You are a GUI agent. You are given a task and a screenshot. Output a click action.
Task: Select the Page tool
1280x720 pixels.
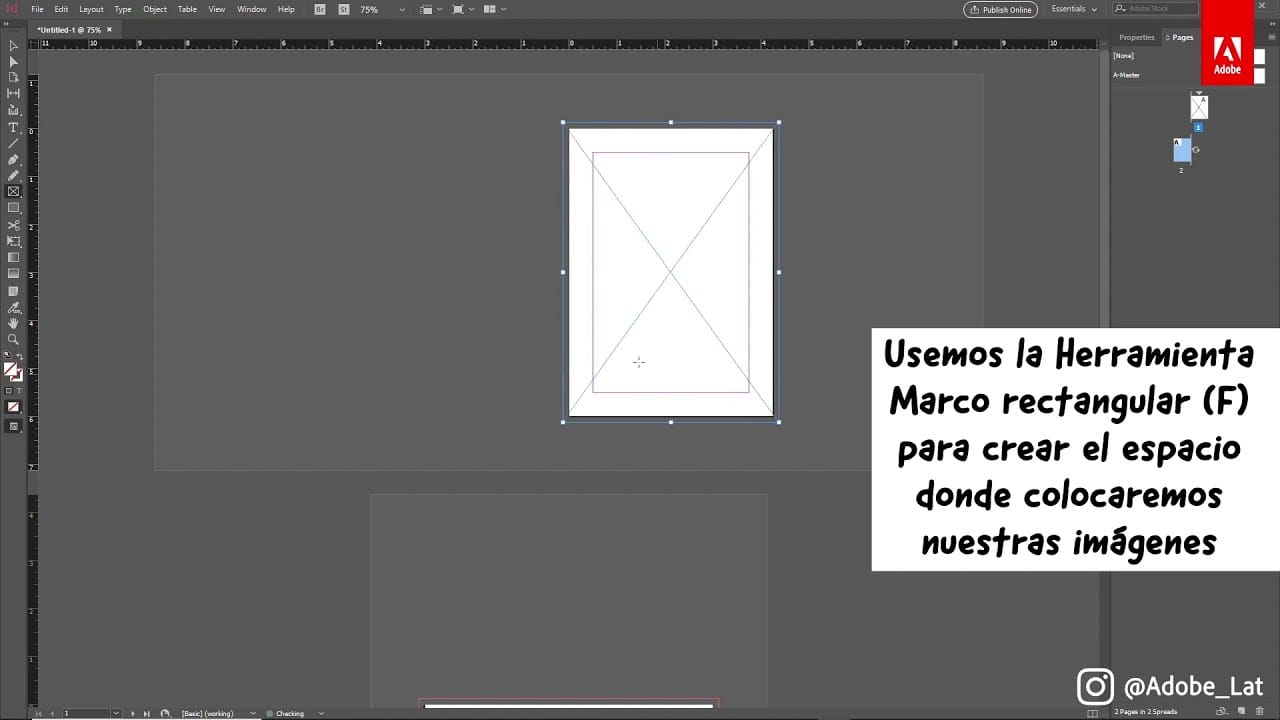(x=13, y=77)
